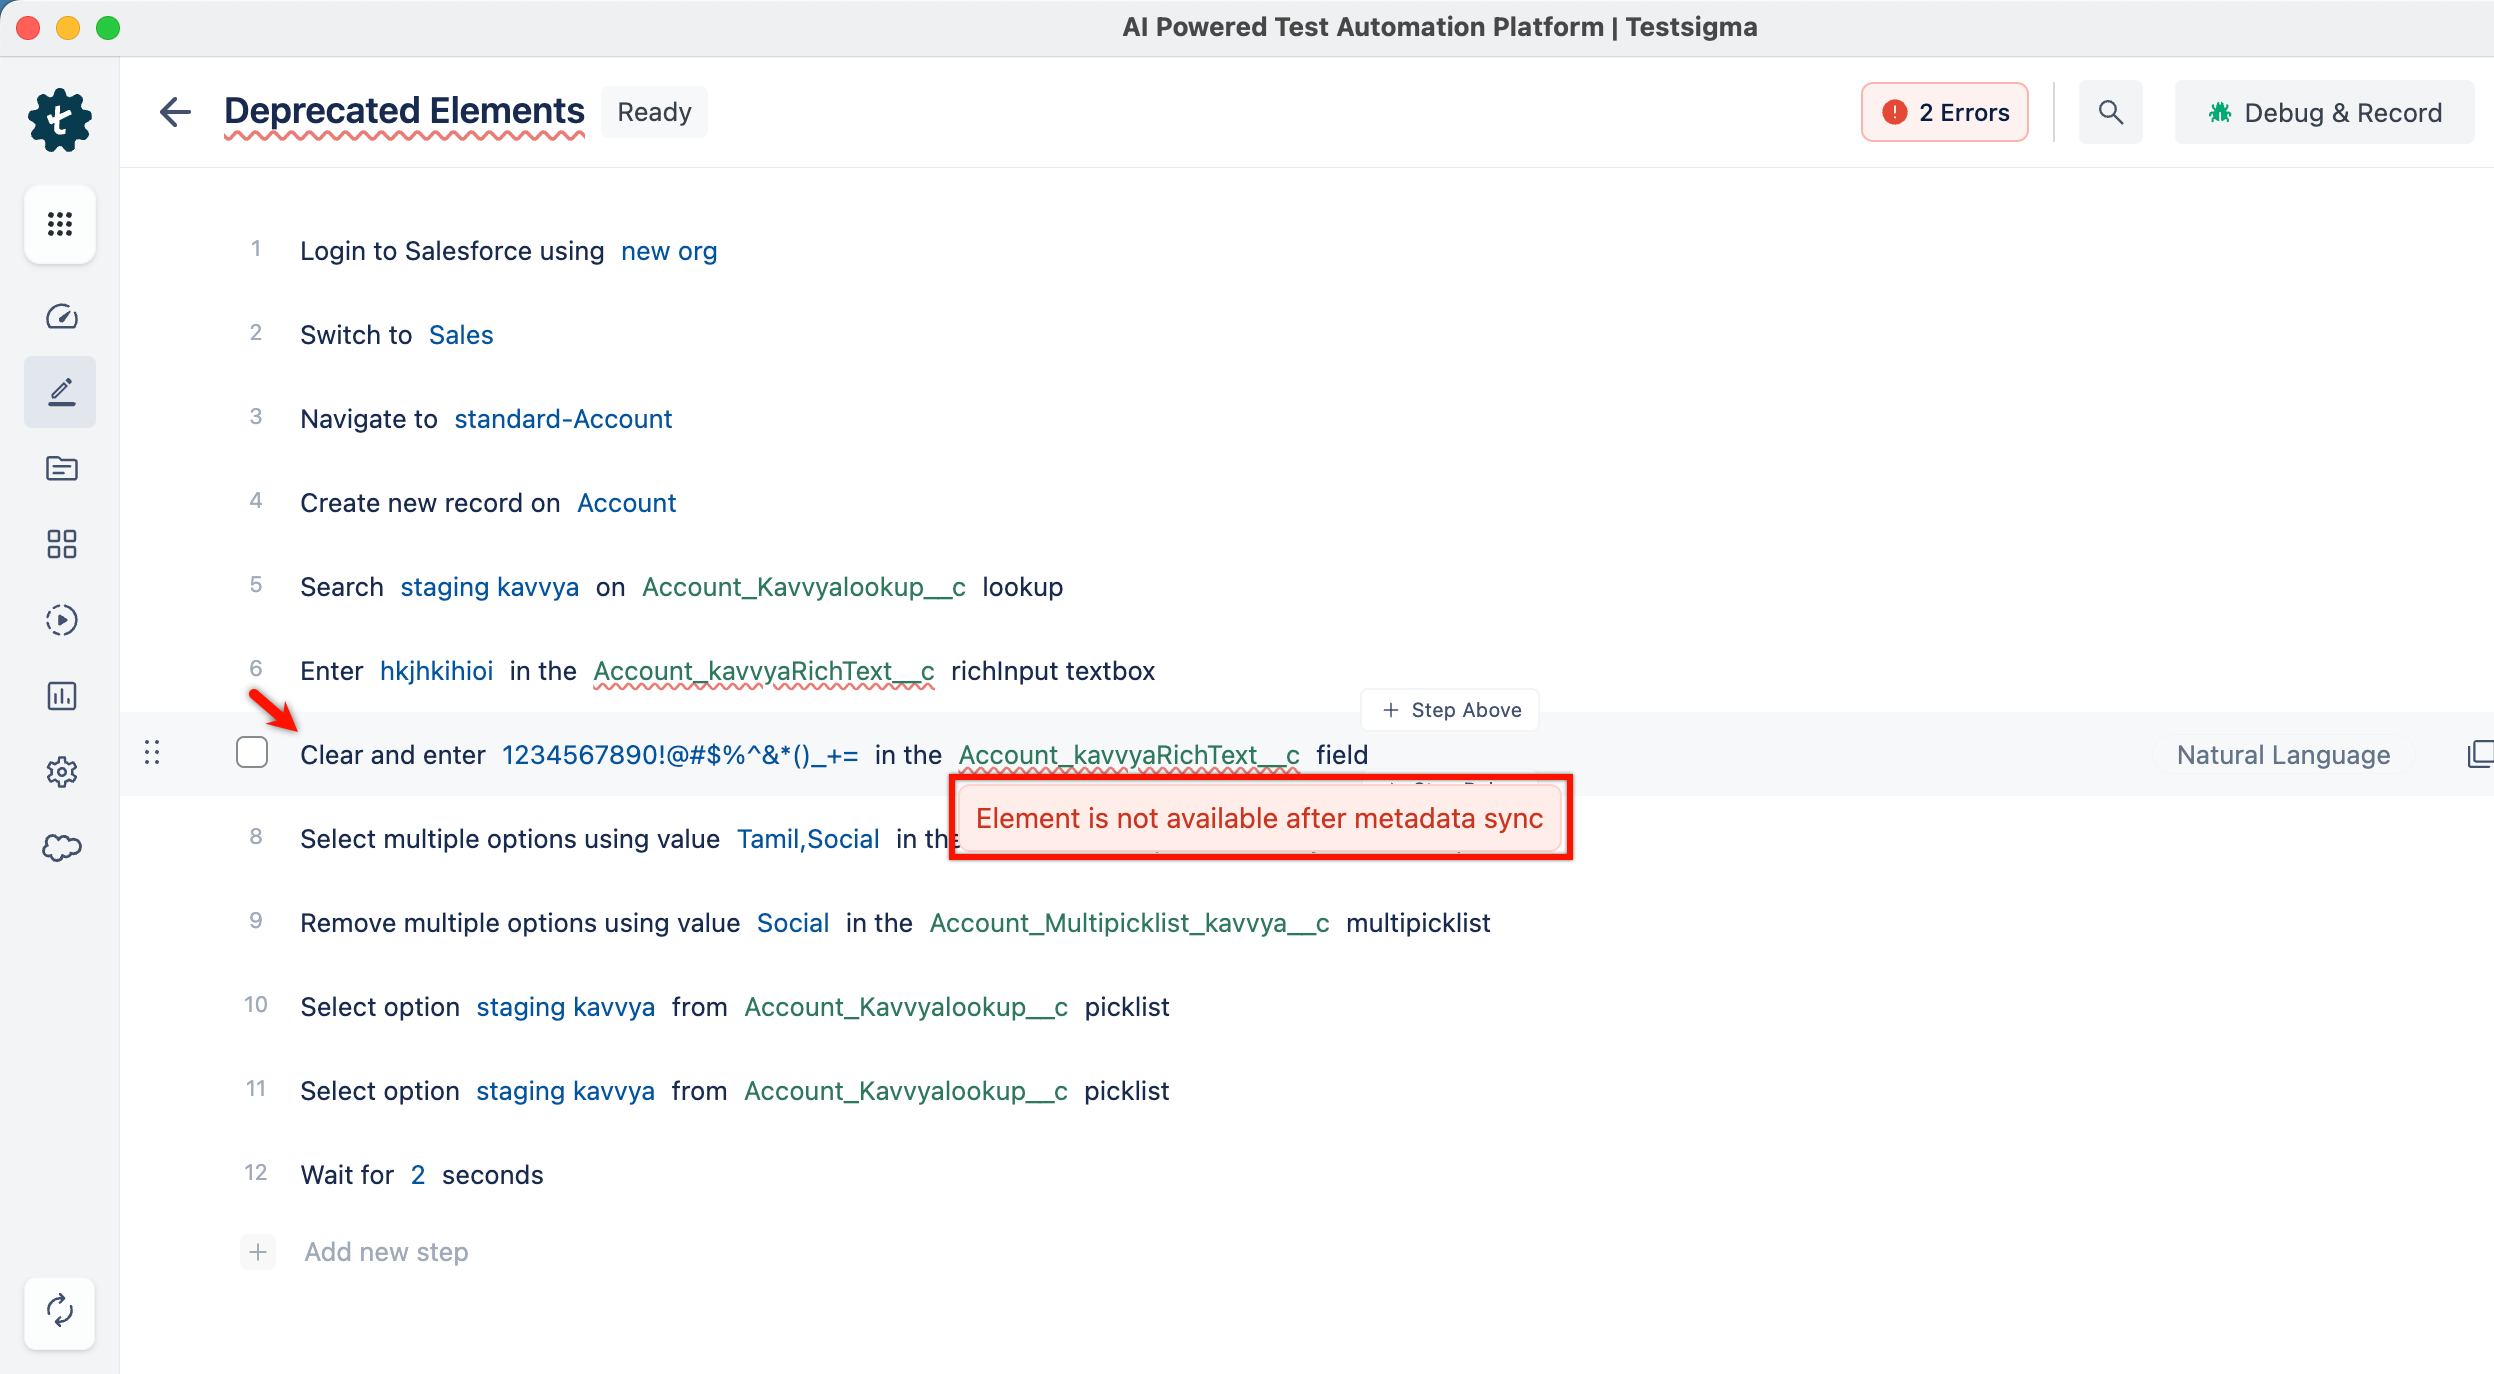Click the drag handle on step 7

click(x=152, y=753)
